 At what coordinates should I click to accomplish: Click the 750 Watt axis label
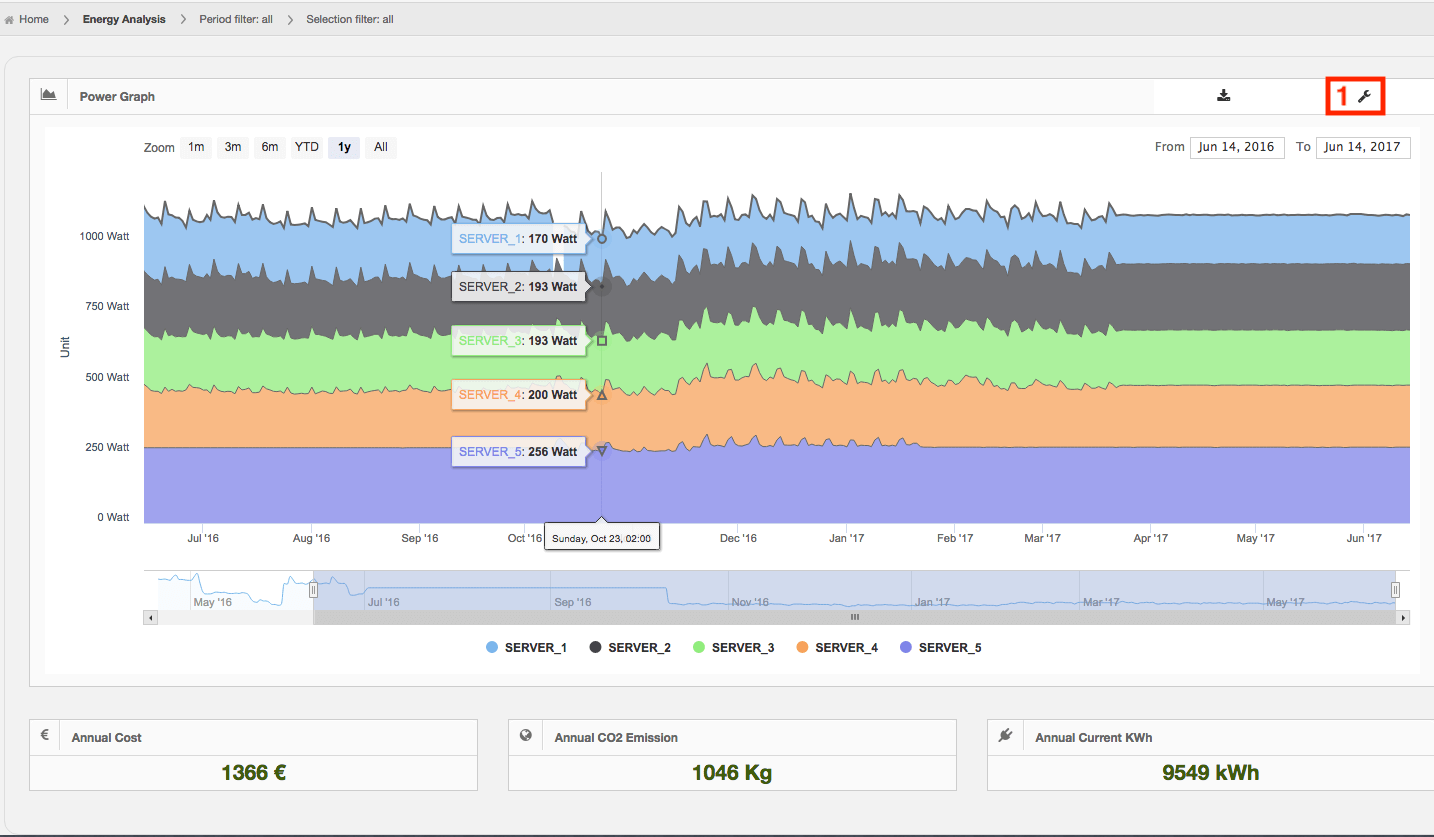108,306
